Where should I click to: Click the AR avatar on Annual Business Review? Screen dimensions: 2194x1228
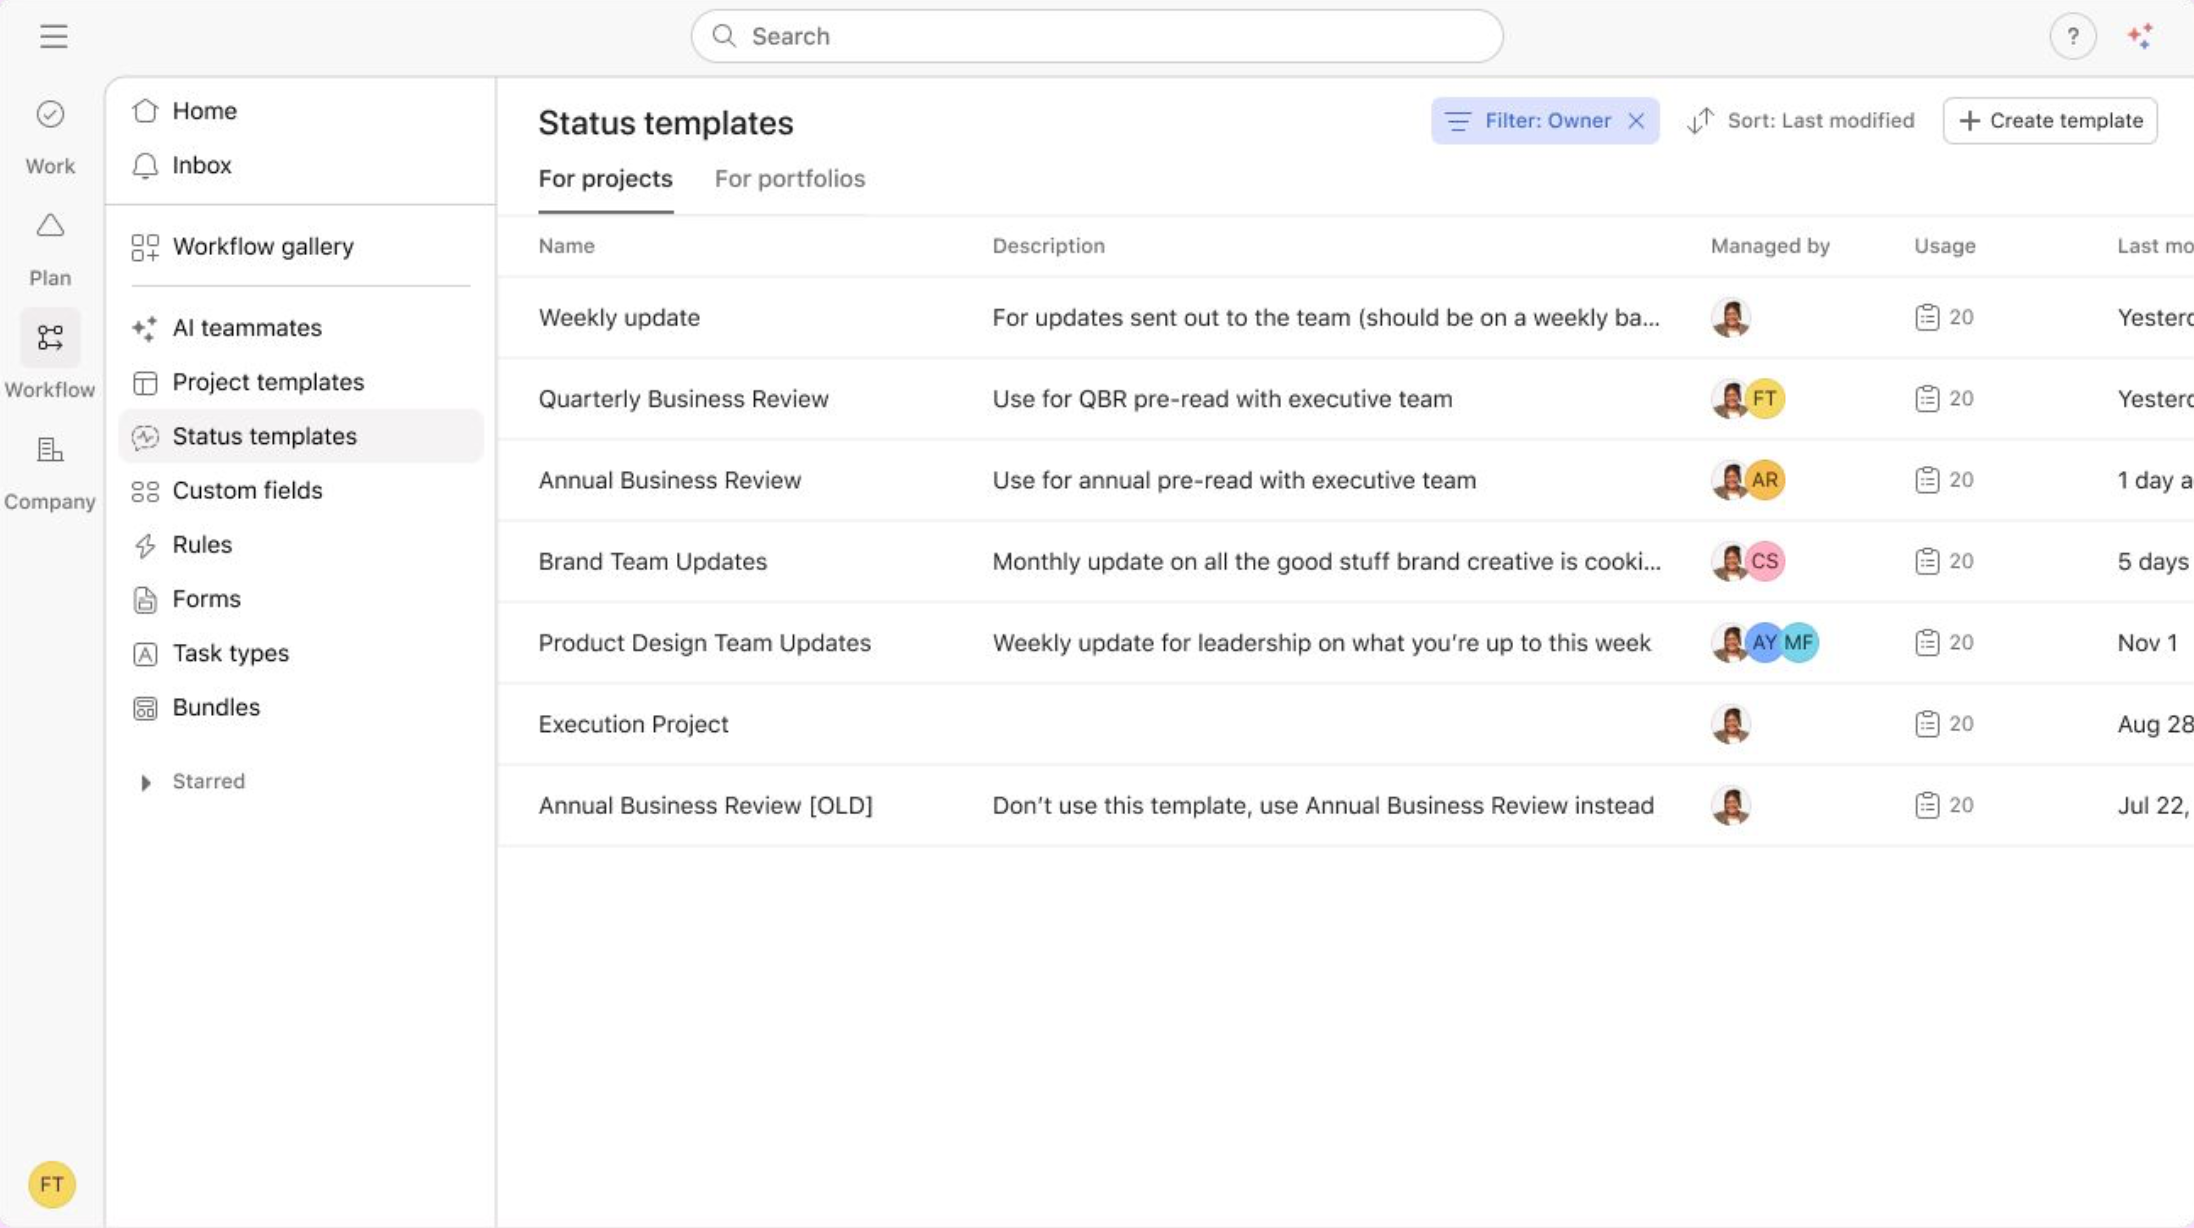tap(1765, 480)
